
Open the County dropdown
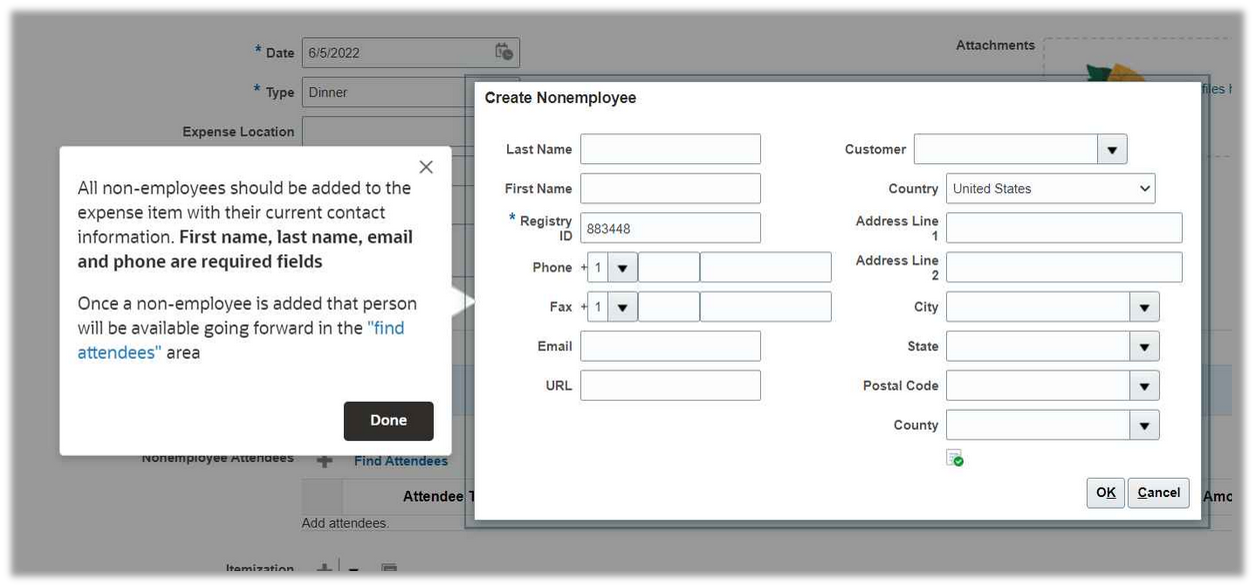[1143, 424]
